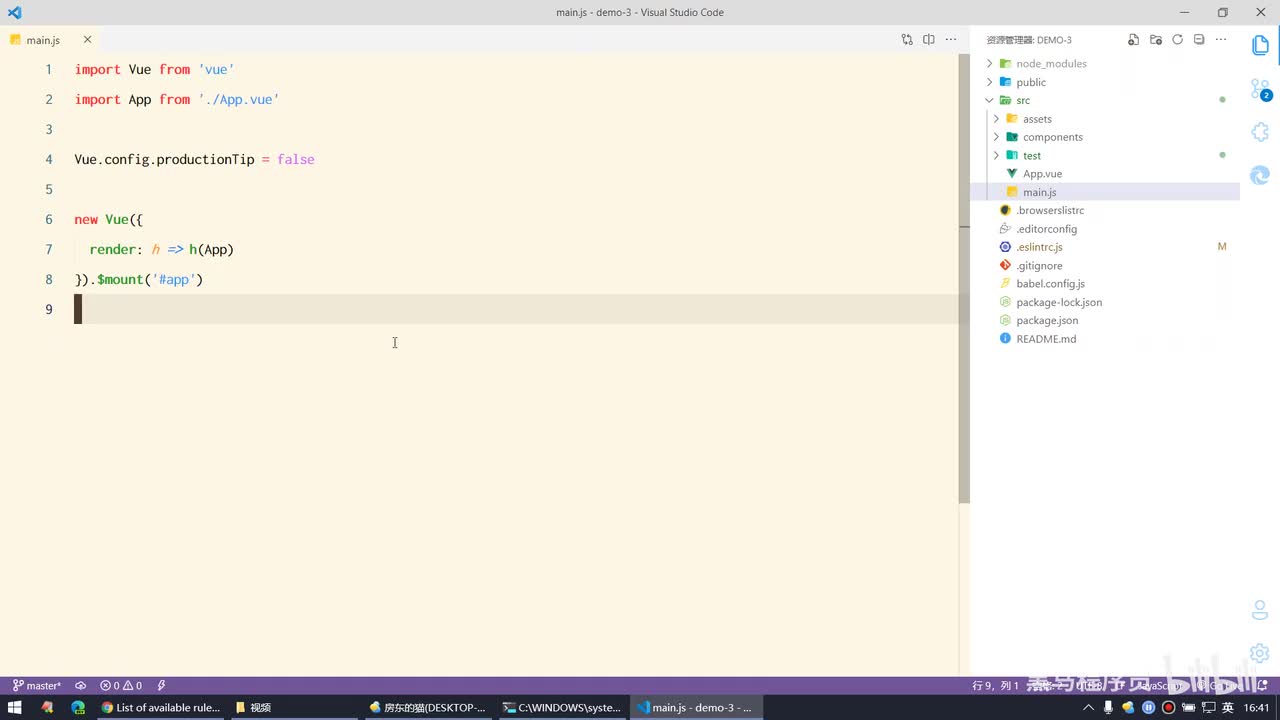
Task: Click the taskbar clock showing 16:41
Action: (1257, 707)
